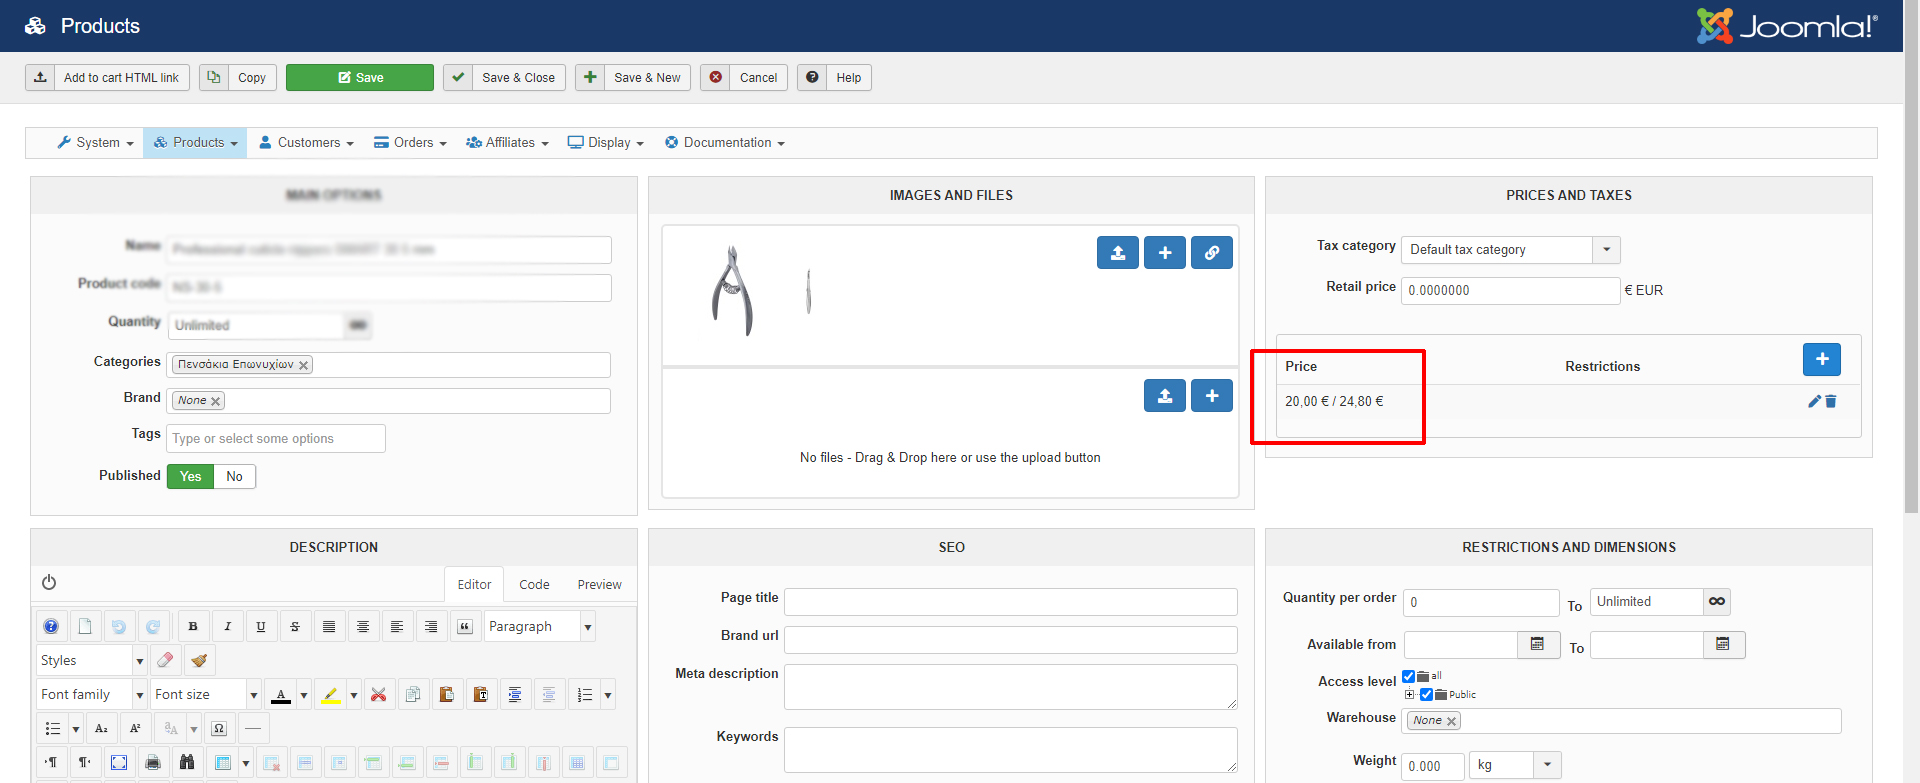Click Save & Close
Viewport: 1920px width, 783px height.
click(505, 78)
